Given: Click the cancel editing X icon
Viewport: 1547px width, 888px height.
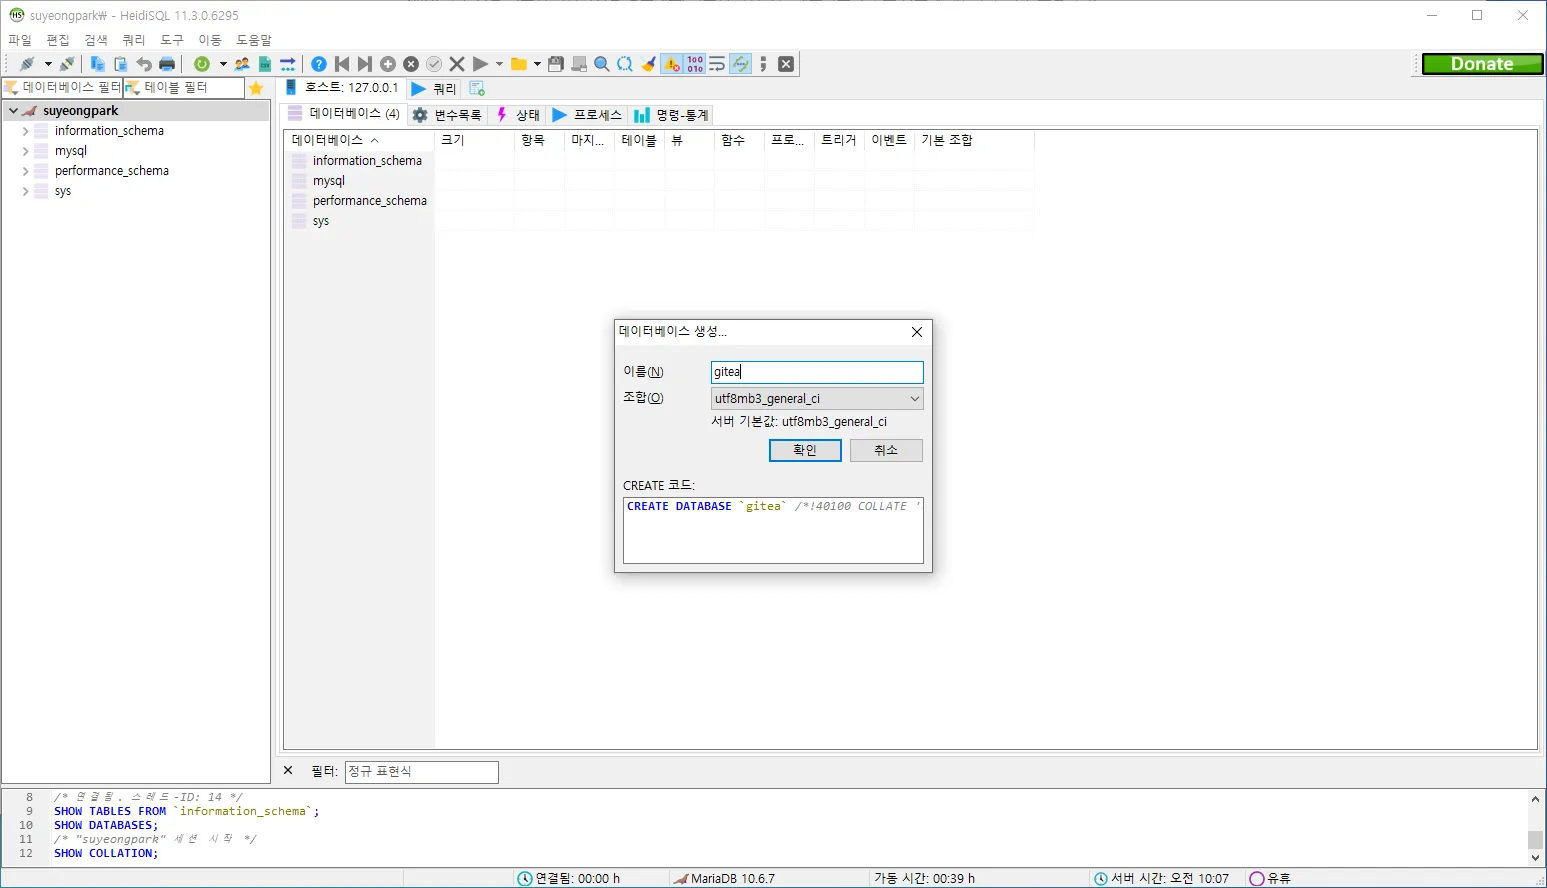Looking at the screenshot, I should [457, 64].
